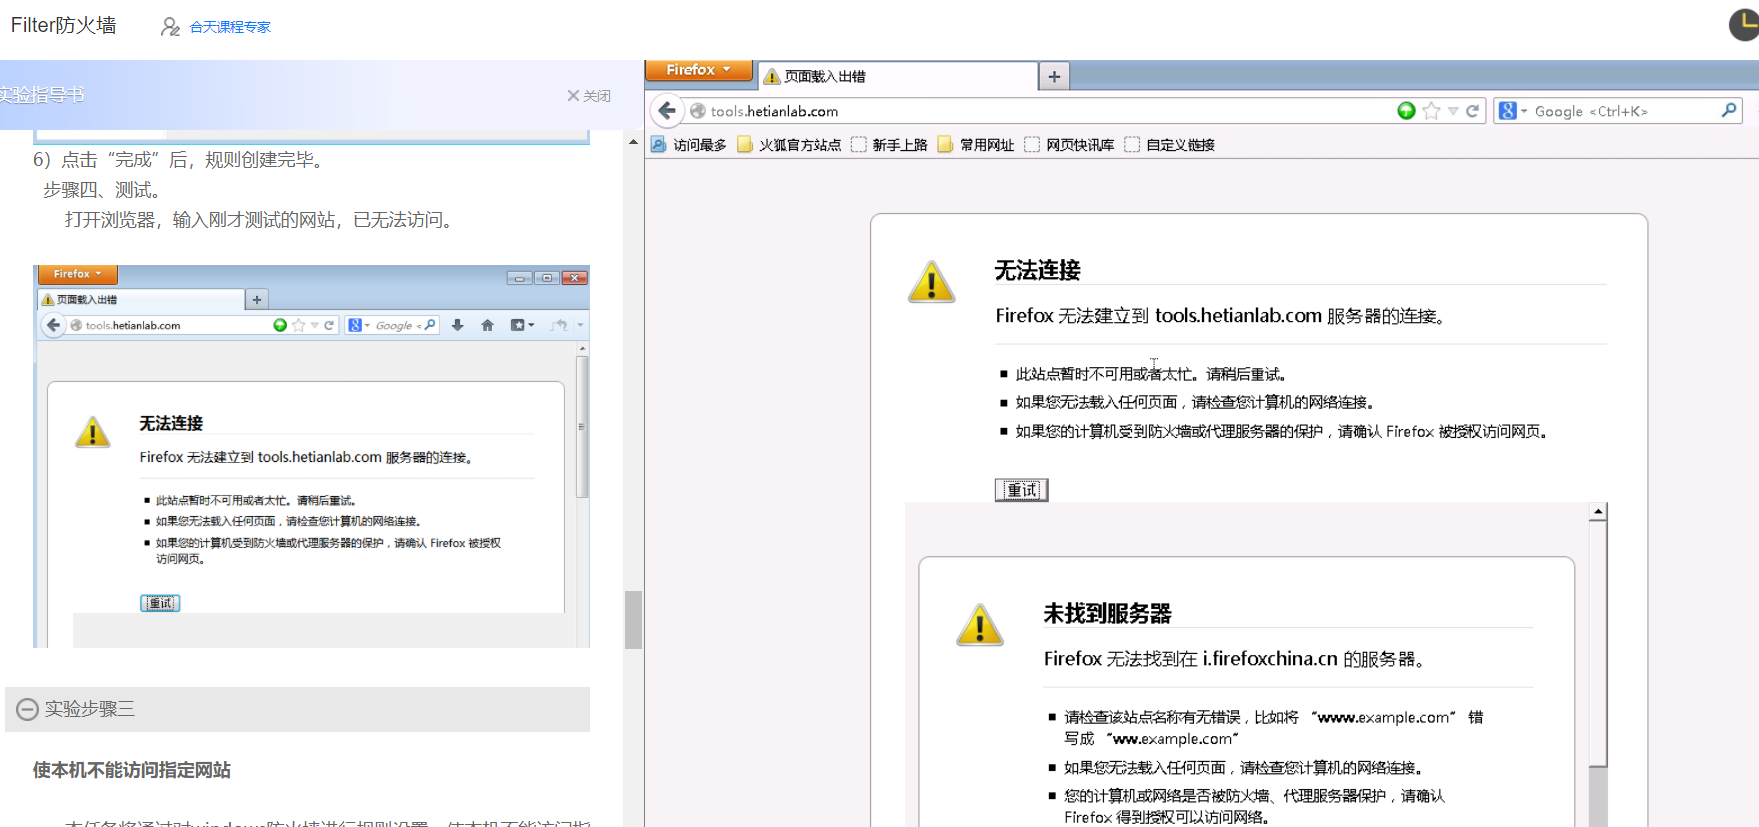Image resolution: width=1759 pixels, height=827 pixels.
Task: Click the warning icon beside 未找到服务器
Action: click(x=980, y=625)
